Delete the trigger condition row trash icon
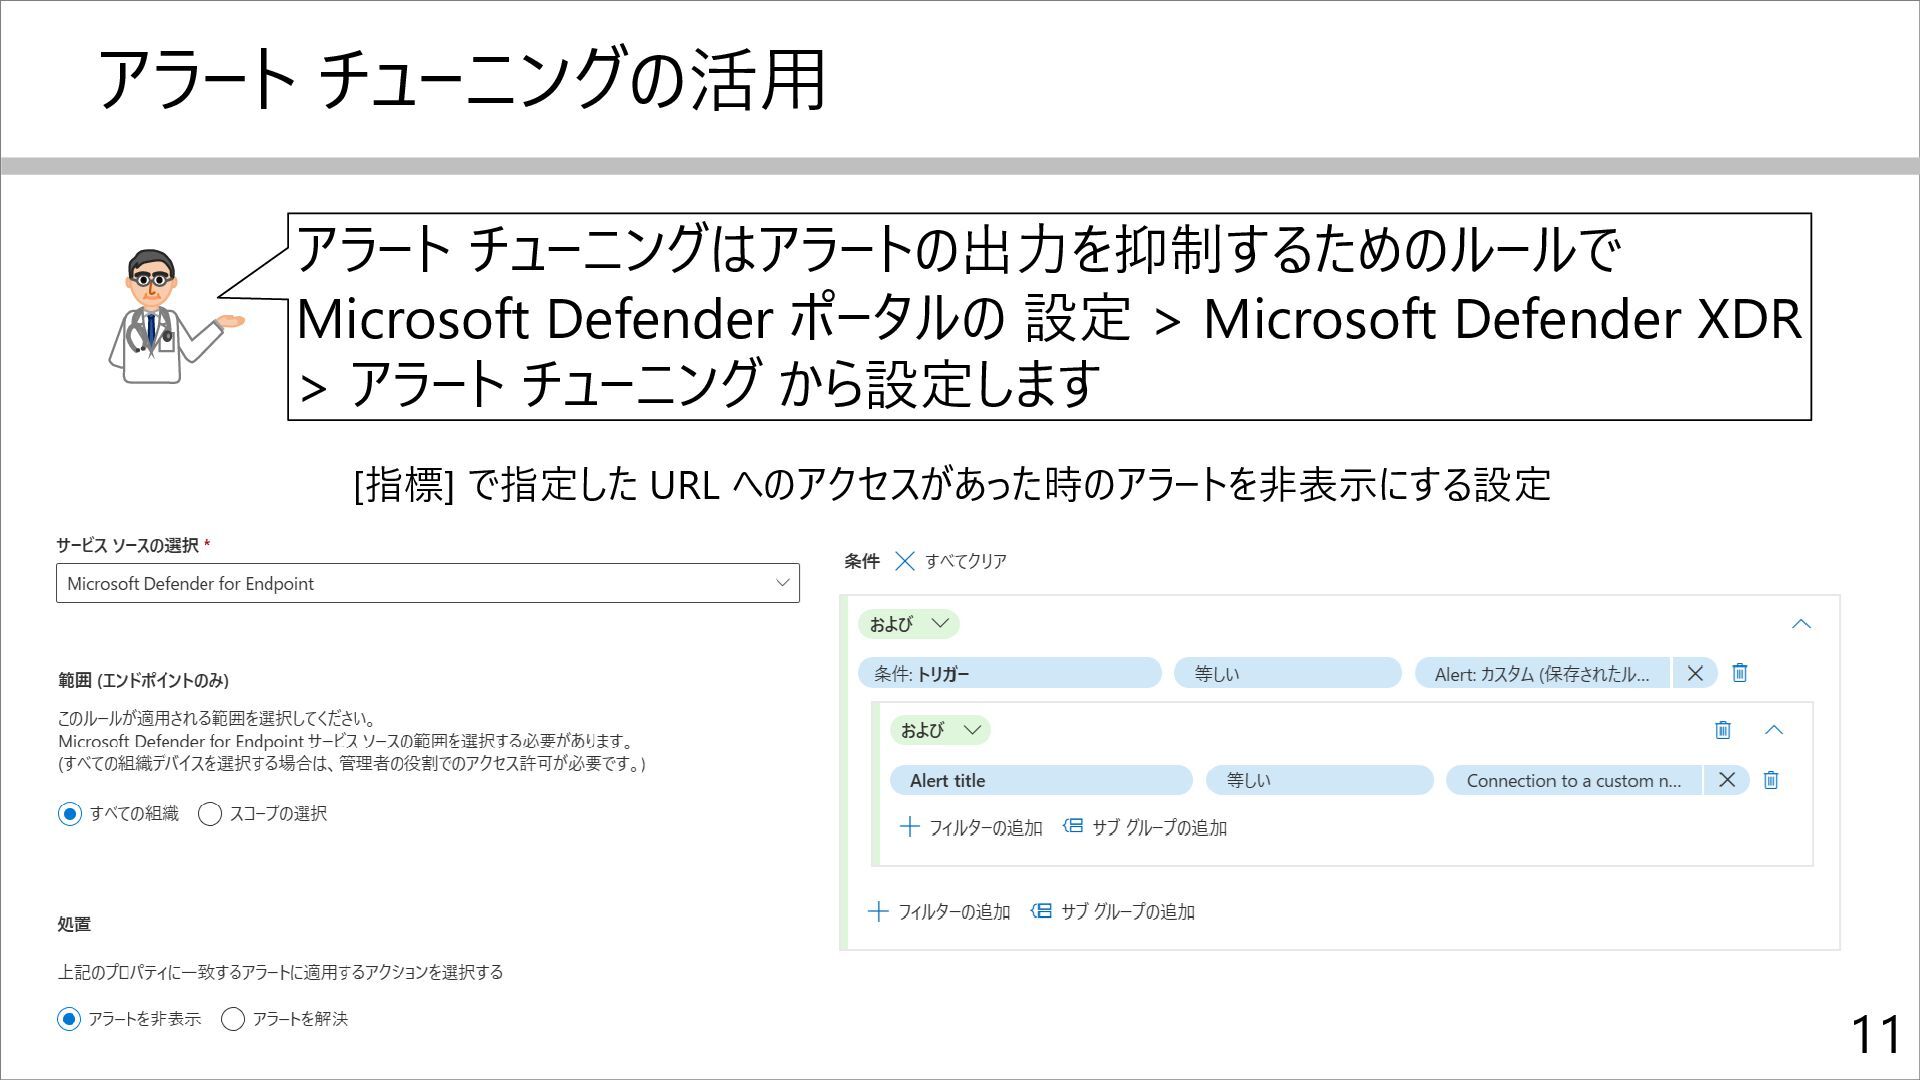Screen dimensions: 1920x1080 [x=1740, y=673]
